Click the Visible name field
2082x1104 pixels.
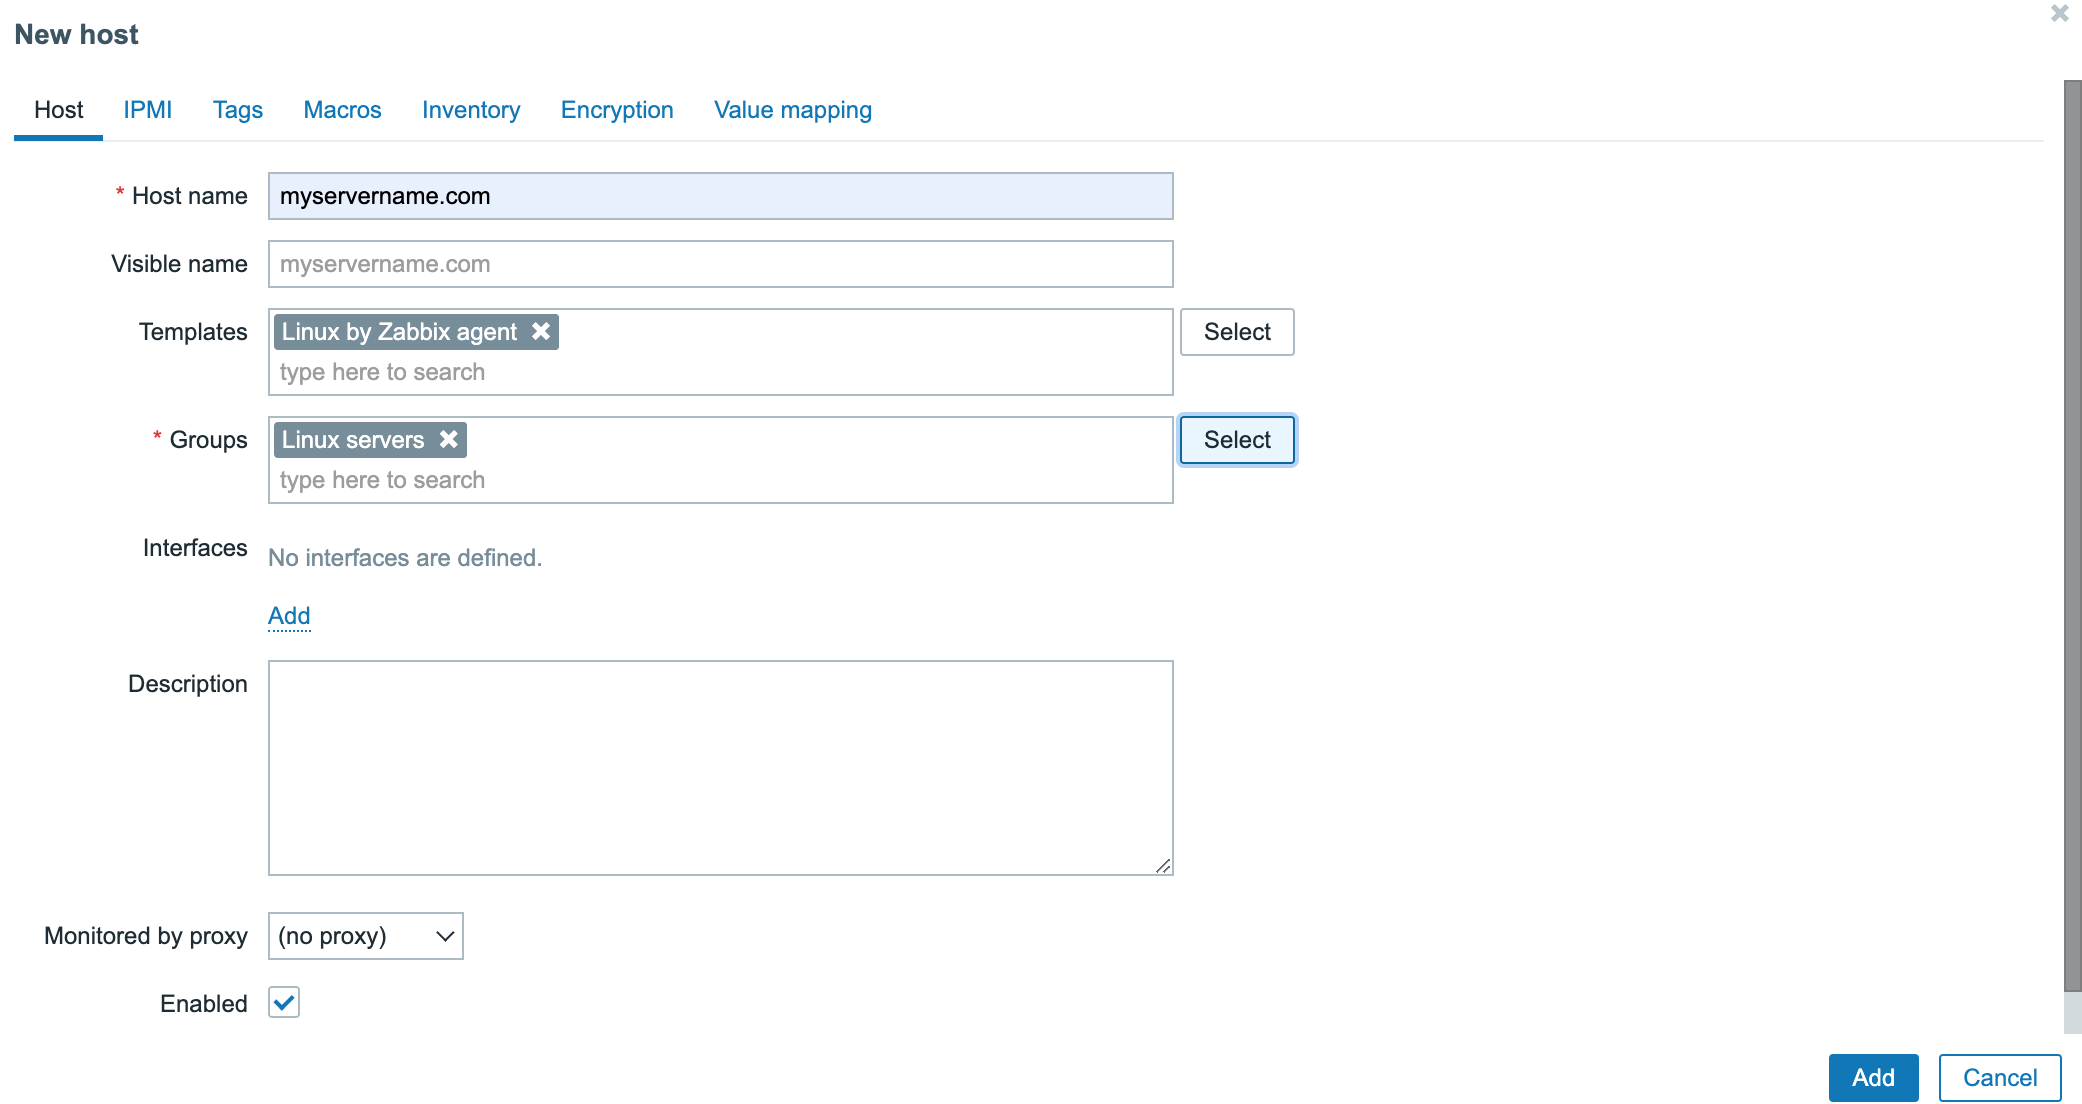pyautogui.click(x=720, y=264)
